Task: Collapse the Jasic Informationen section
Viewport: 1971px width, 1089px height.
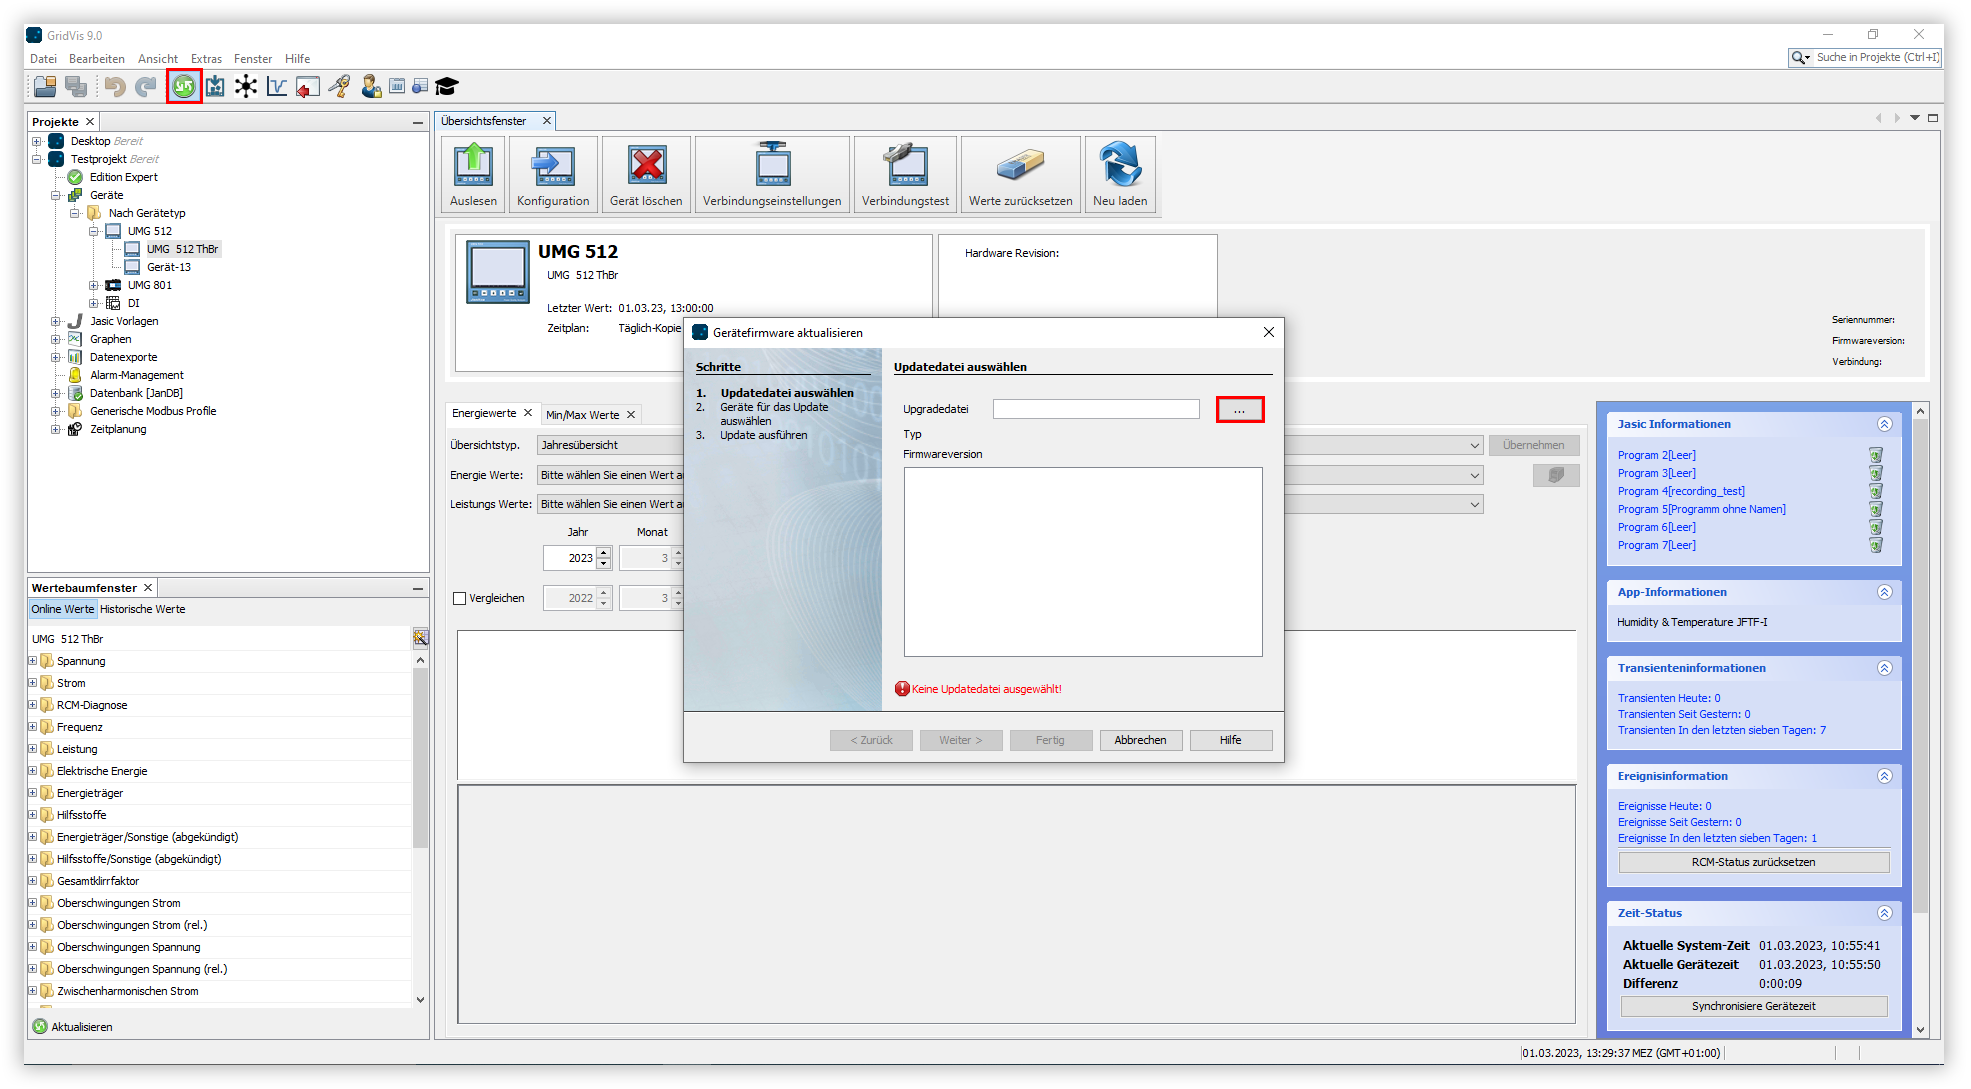Action: coord(1884,424)
